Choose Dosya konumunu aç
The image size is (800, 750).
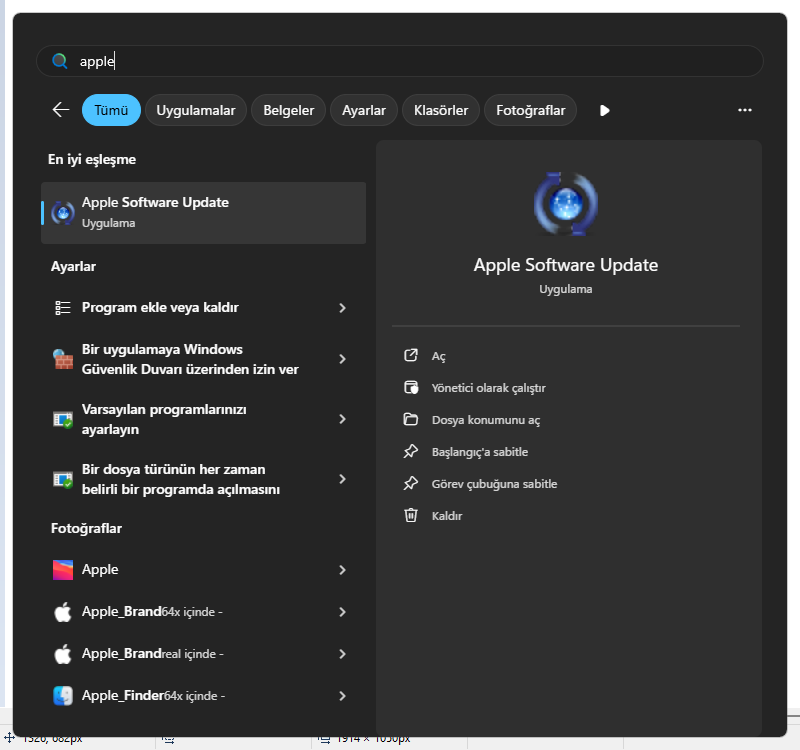[486, 420]
